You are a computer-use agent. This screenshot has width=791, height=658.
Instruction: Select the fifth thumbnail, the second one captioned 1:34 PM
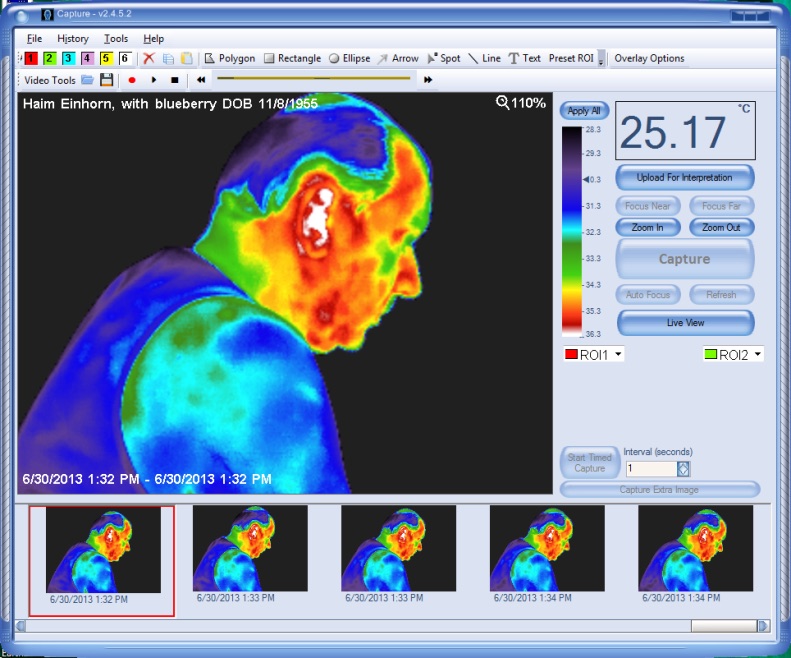click(x=696, y=549)
